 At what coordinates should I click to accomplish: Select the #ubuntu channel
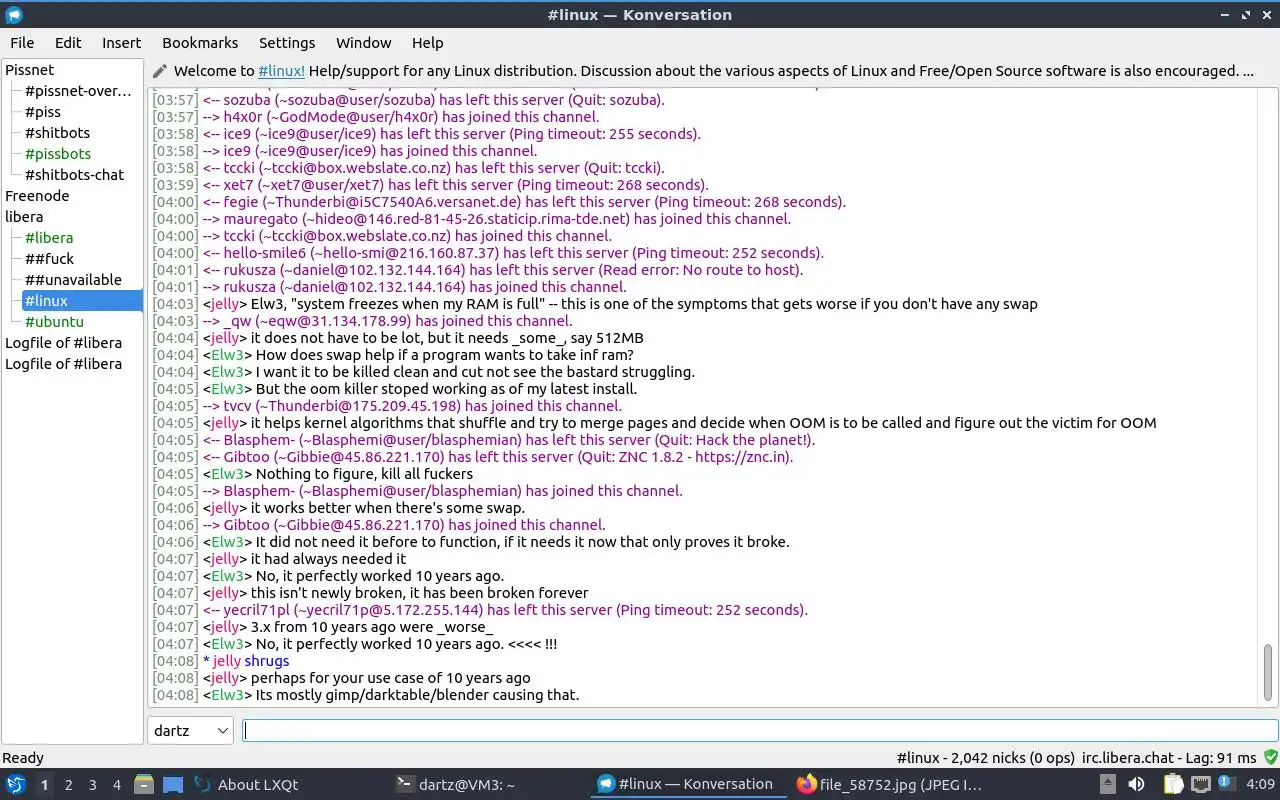(x=54, y=322)
